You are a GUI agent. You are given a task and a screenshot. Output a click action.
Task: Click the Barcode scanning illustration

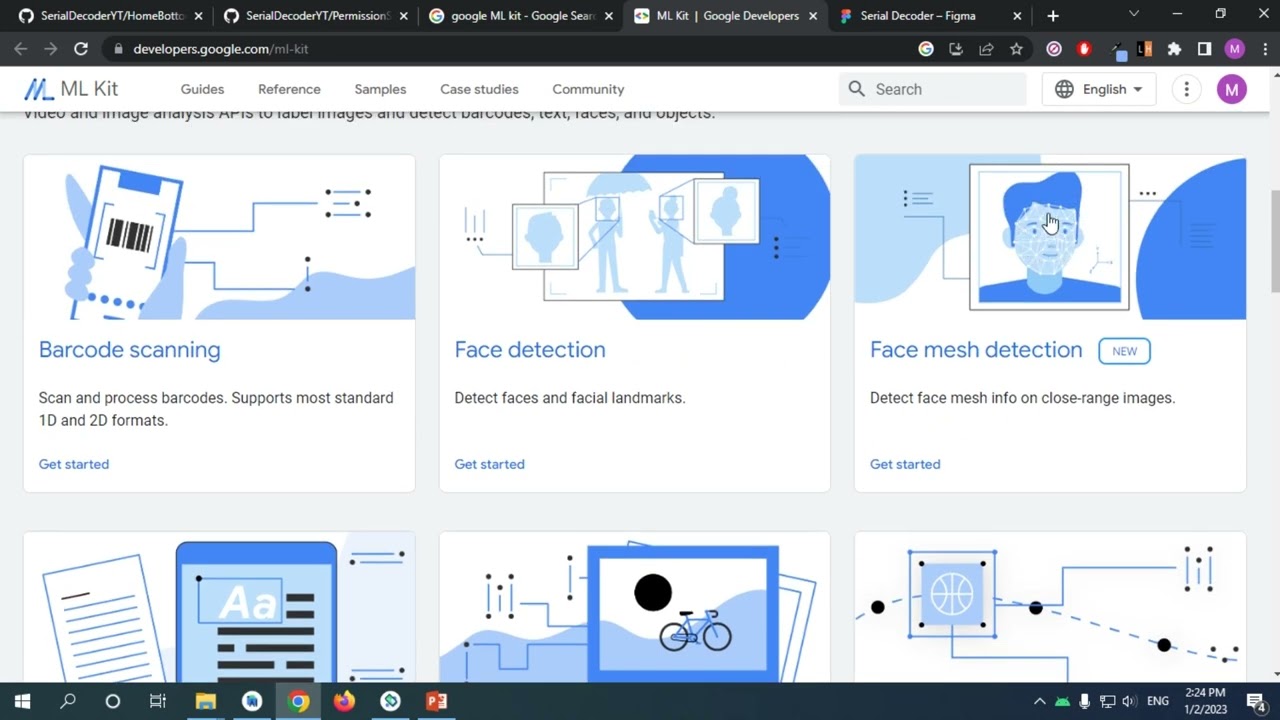point(219,237)
